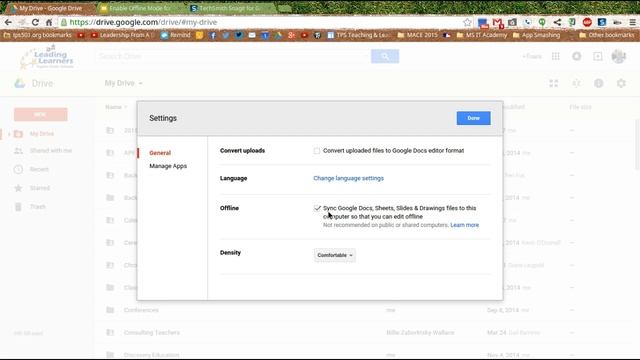Open the Remind bookmark
This screenshot has width=640, height=360.
pyautogui.click(x=176, y=35)
